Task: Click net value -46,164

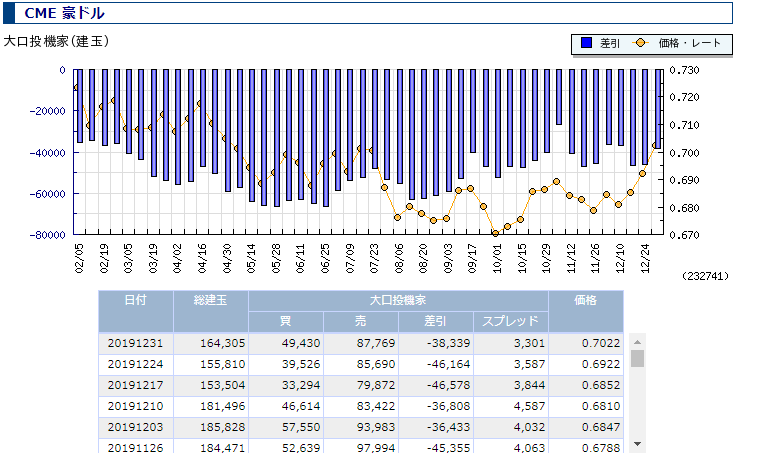Action: coord(449,364)
